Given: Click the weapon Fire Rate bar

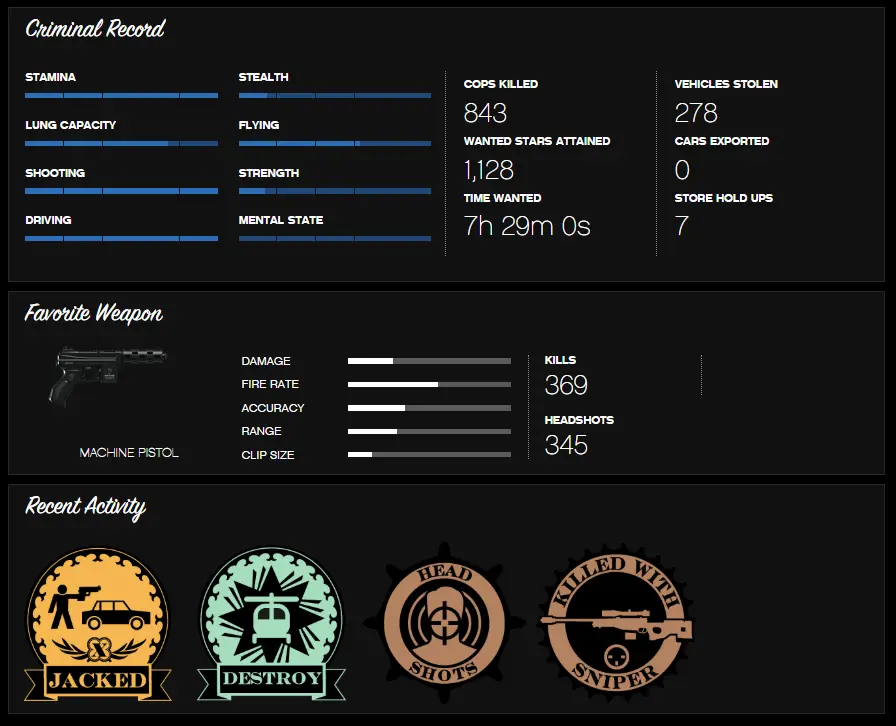Looking at the screenshot, I should [429, 385].
